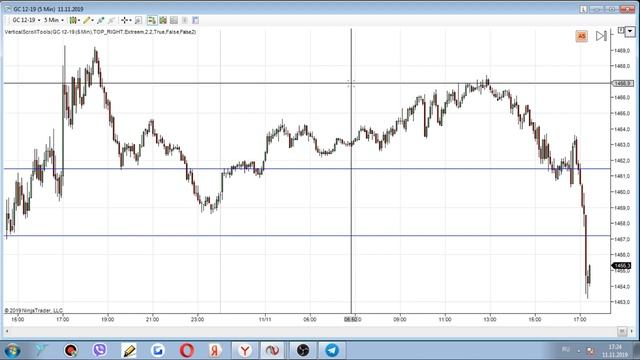Open the red Я Yandex taskbar icon

pos(215,350)
